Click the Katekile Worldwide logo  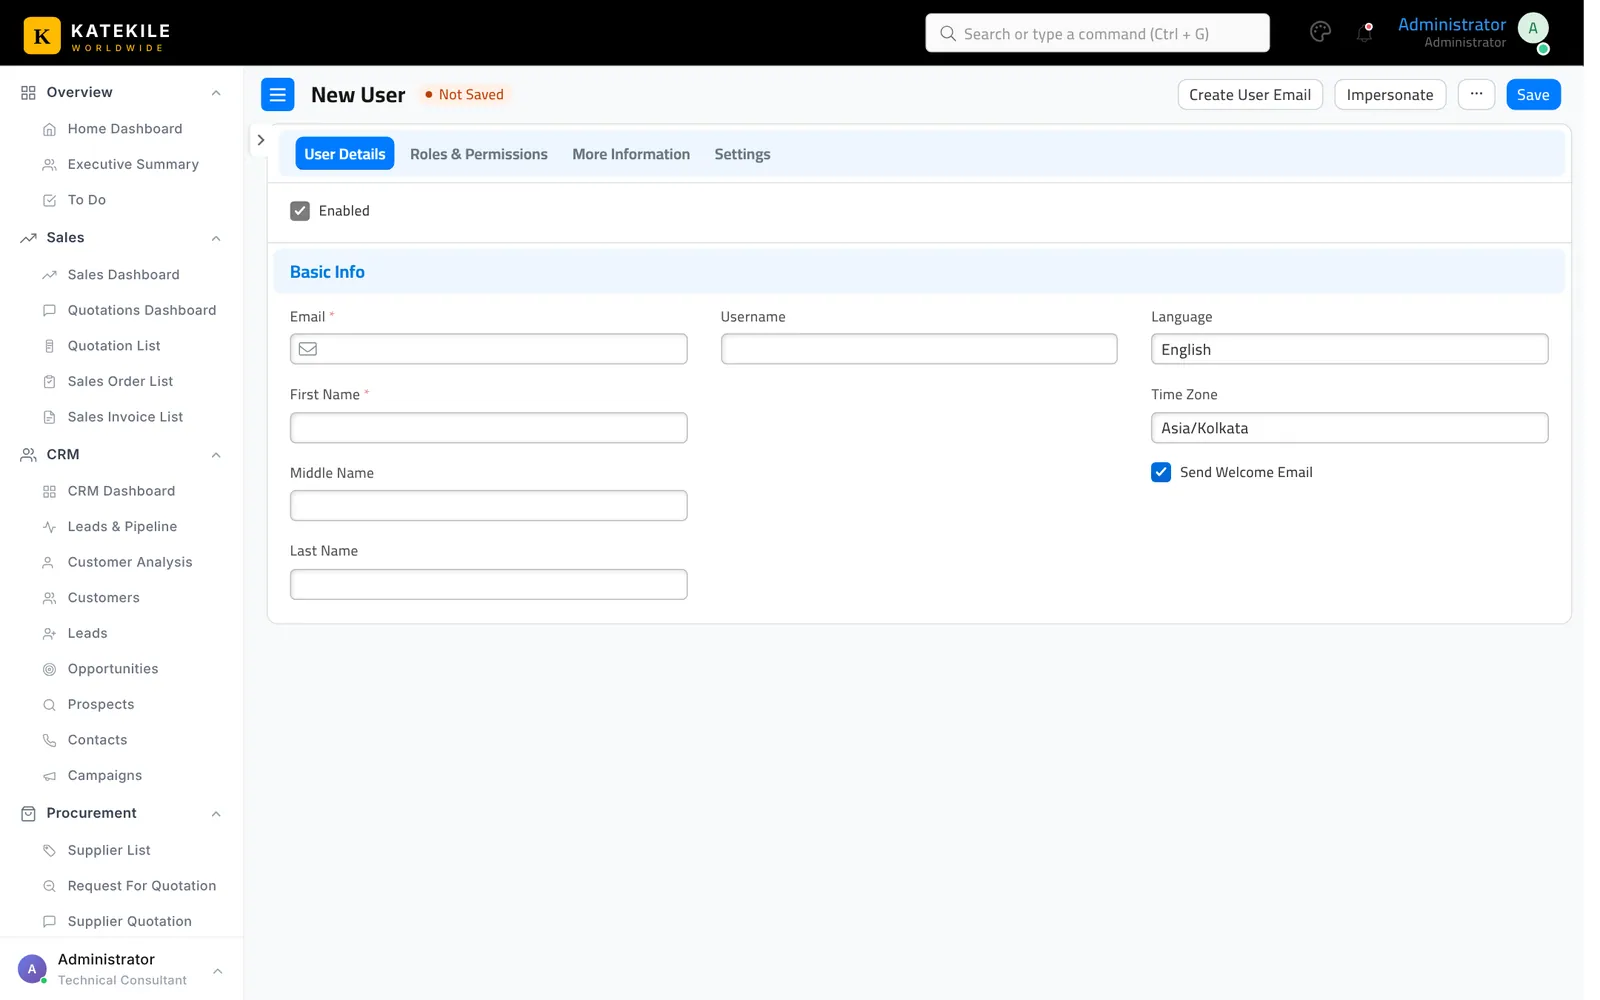pos(97,35)
